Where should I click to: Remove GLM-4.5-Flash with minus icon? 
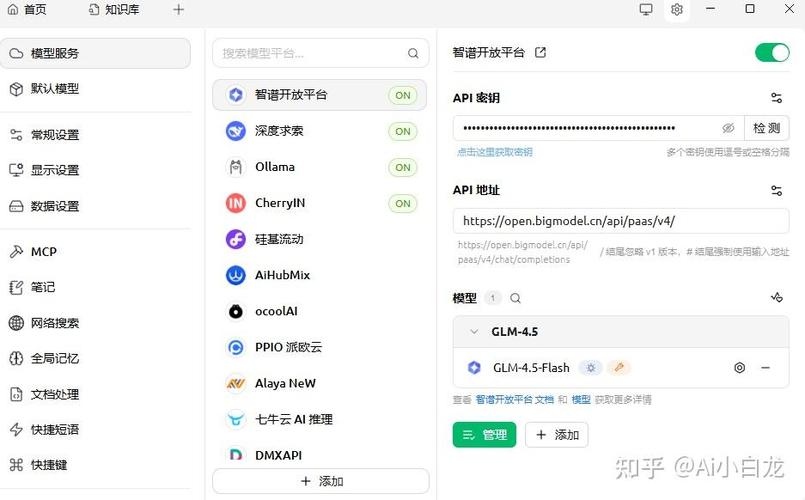tap(765, 368)
